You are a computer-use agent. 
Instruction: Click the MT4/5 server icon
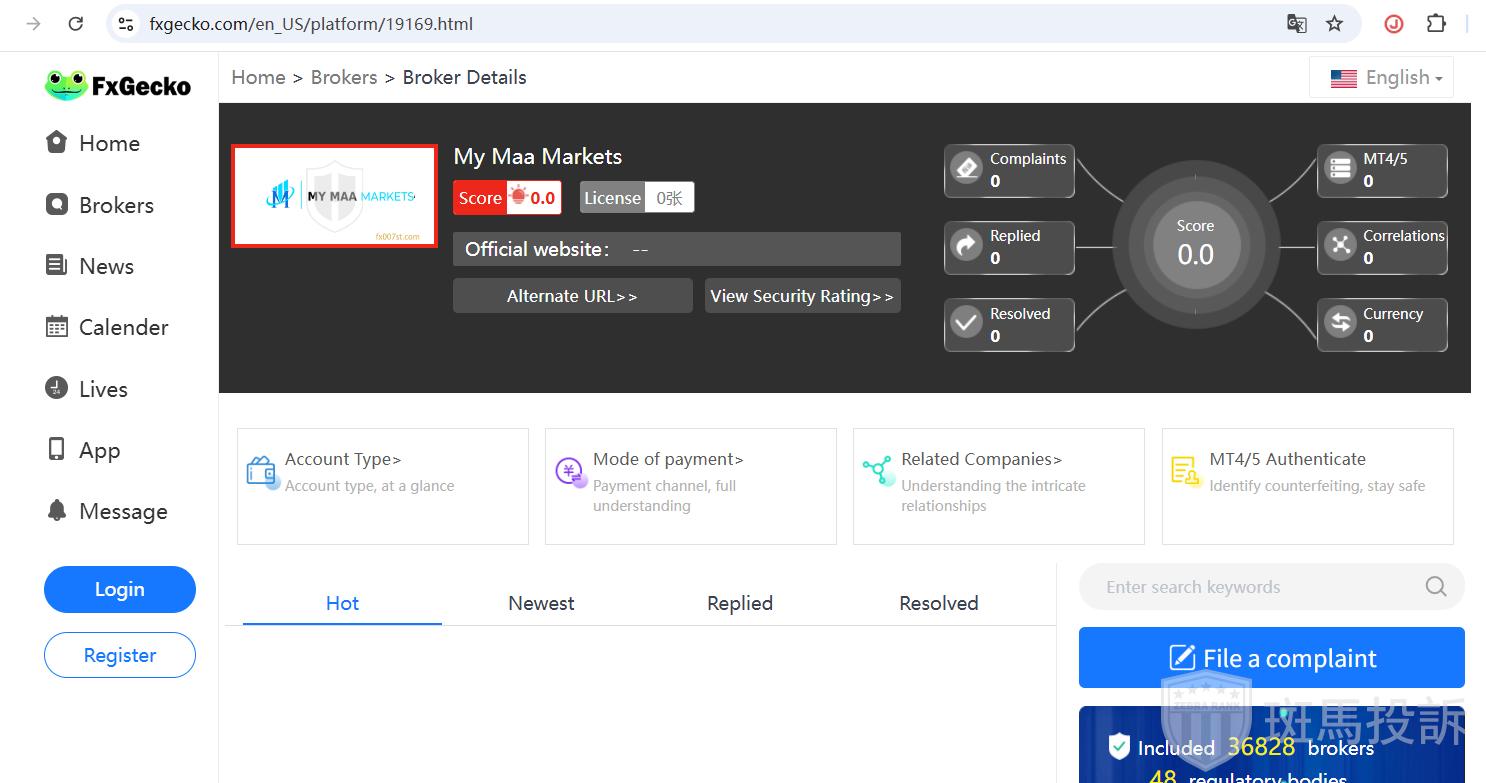[x=1340, y=169]
